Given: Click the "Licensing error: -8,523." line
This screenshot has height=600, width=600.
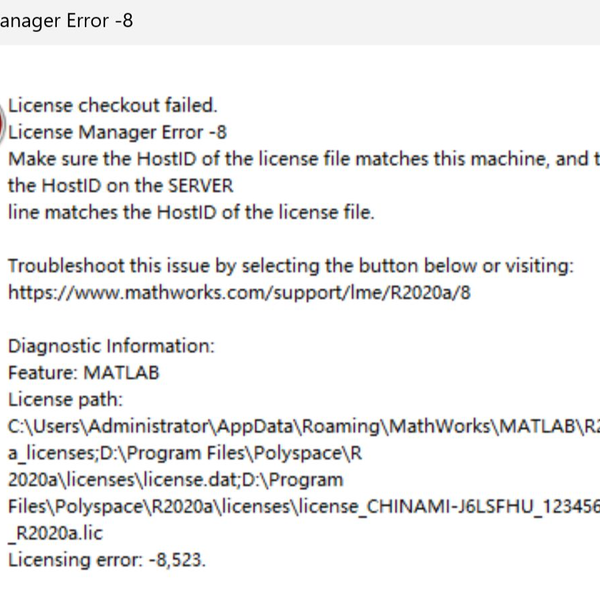Looking at the screenshot, I should click(x=107, y=560).
